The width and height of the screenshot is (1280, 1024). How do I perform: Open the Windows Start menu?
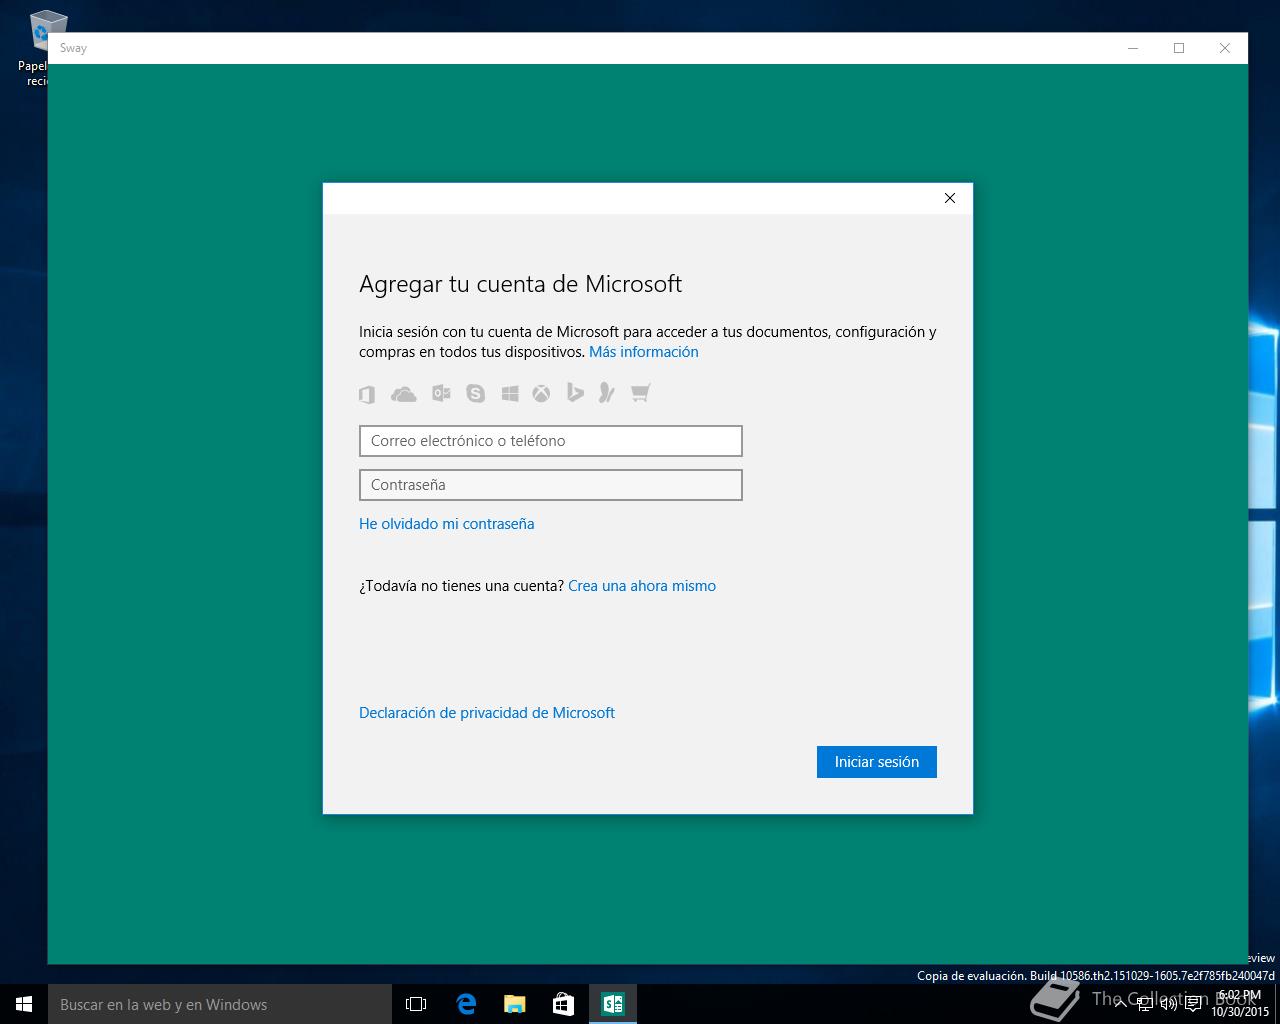(24, 1004)
